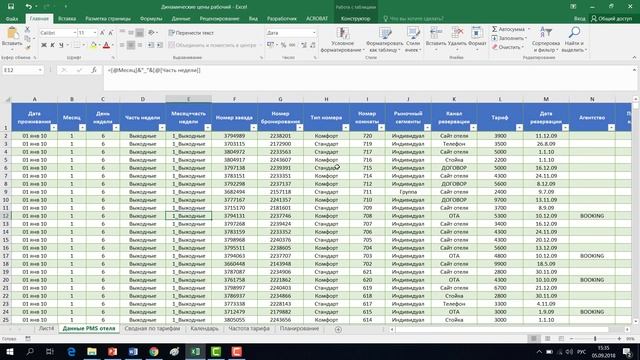Viewport: 640px width, 360px height.
Task: Switch to 'Сводная по тарифам' sheet
Action: pyautogui.click(x=152, y=329)
